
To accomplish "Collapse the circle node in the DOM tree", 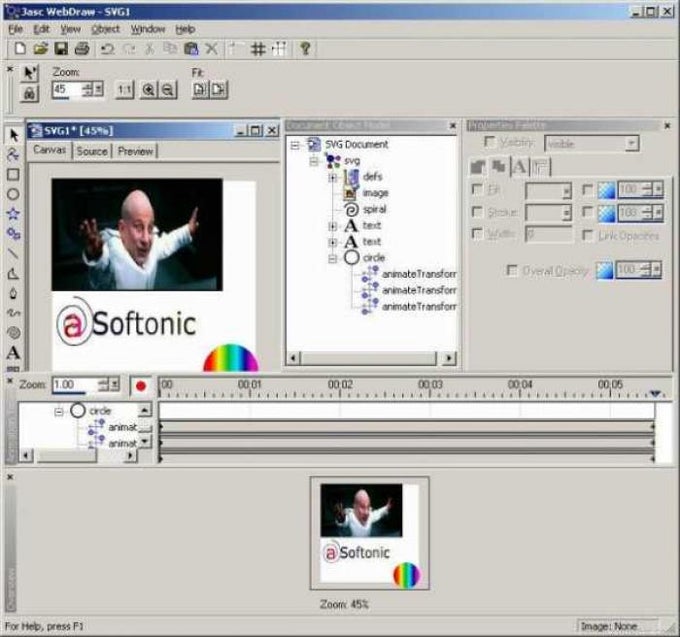I will (x=333, y=258).
